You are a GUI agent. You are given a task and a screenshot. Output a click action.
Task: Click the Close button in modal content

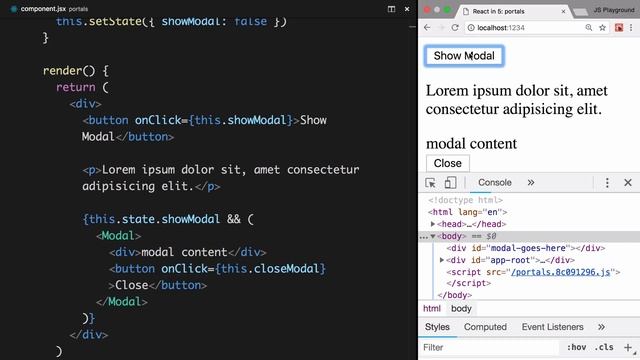(448, 163)
